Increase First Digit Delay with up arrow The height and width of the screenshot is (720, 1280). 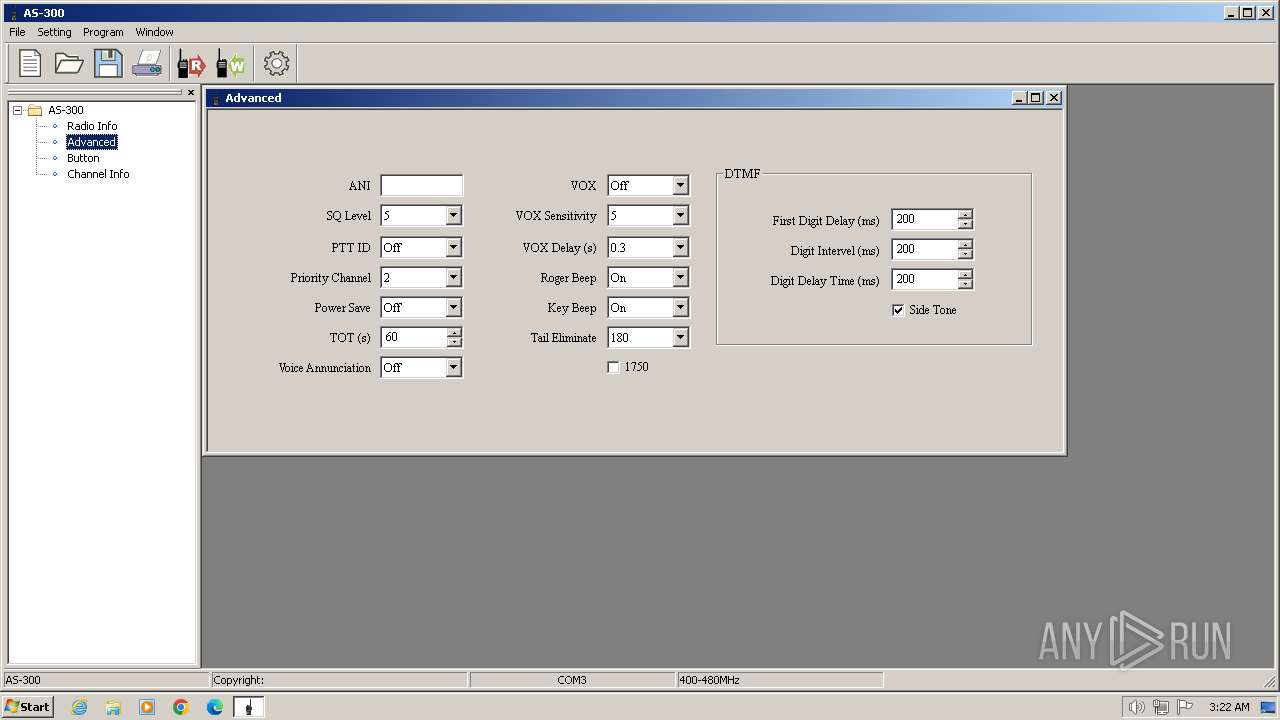pyautogui.click(x=965, y=214)
